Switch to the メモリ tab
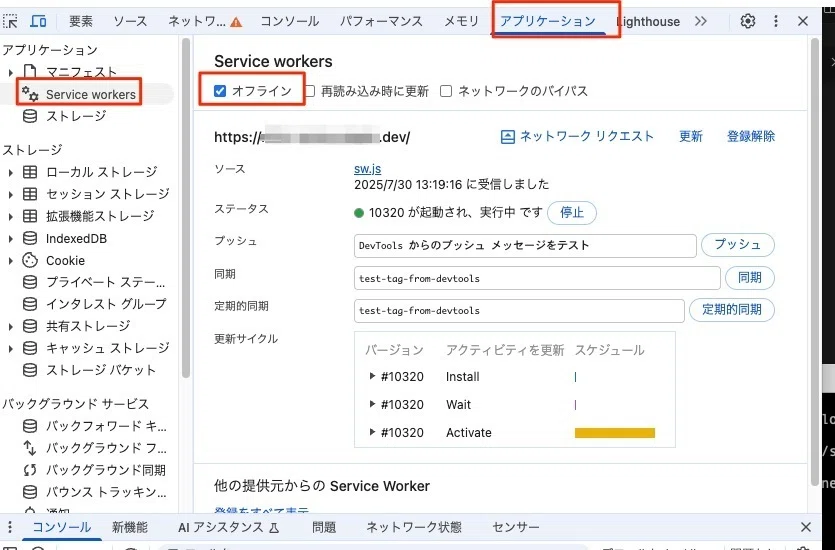This screenshot has width=835, height=550. tap(462, 21)
